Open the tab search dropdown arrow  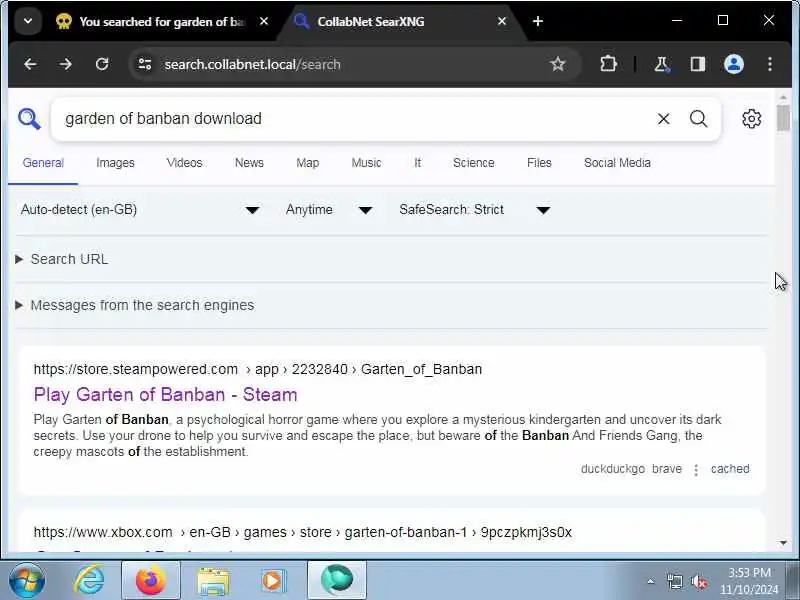coord(28,21)
